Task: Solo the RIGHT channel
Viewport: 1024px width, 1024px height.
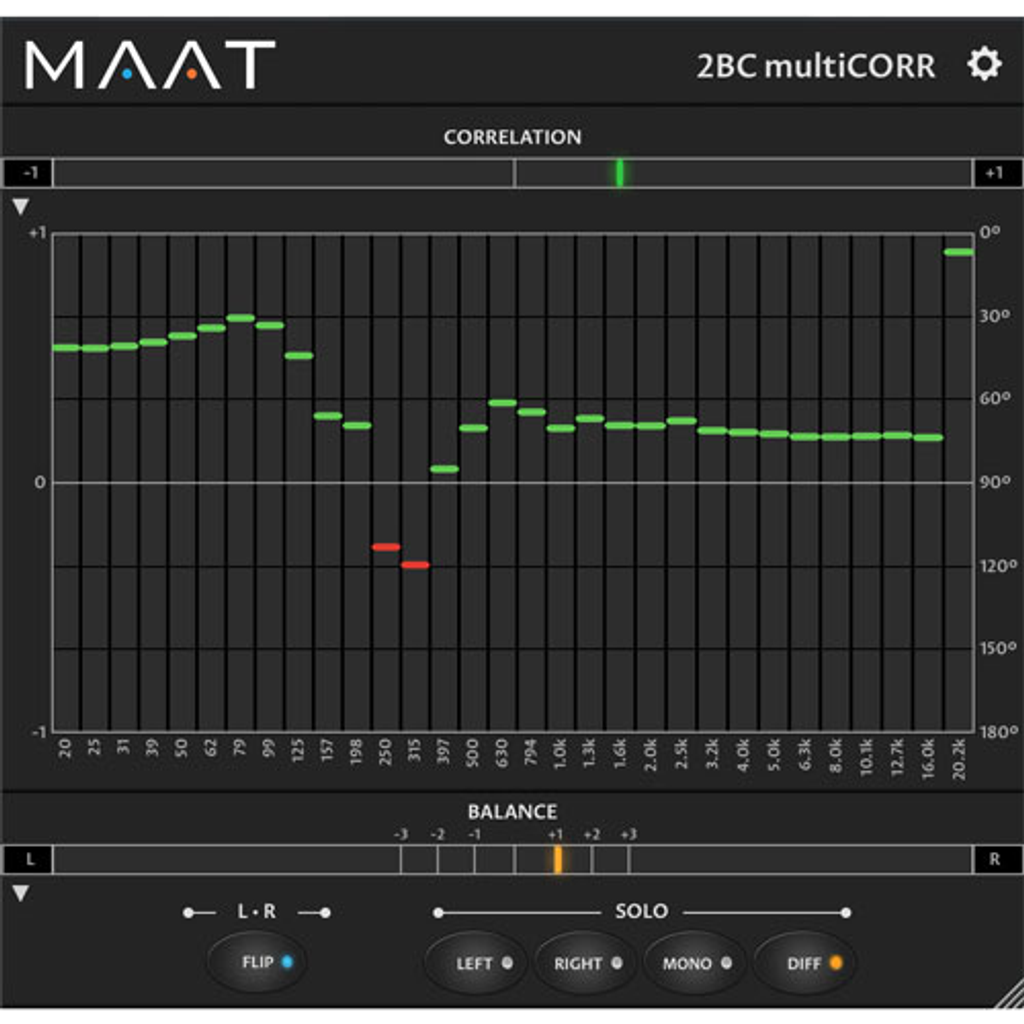Action: [x=584, y=963]
